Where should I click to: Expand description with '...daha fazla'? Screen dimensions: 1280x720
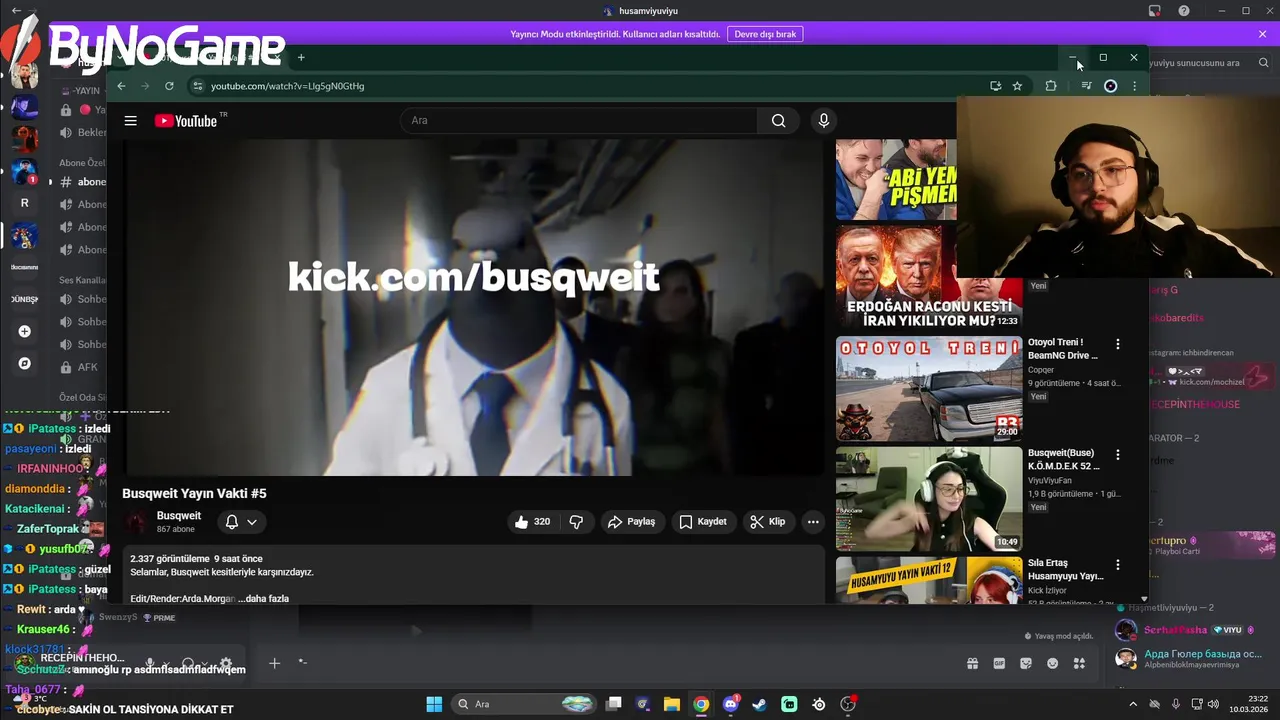264,599
